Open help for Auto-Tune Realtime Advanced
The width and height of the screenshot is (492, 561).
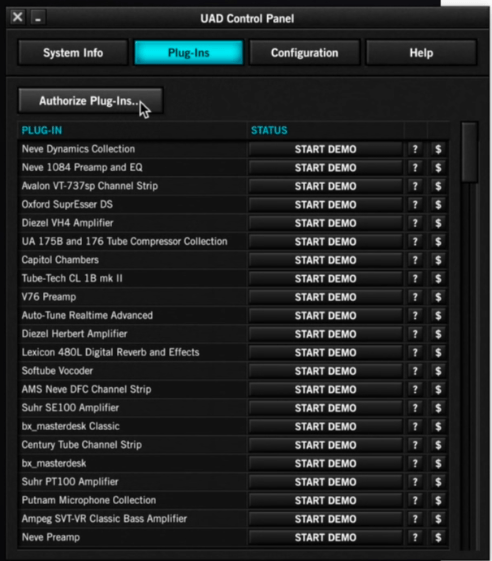tap(415, 316)
